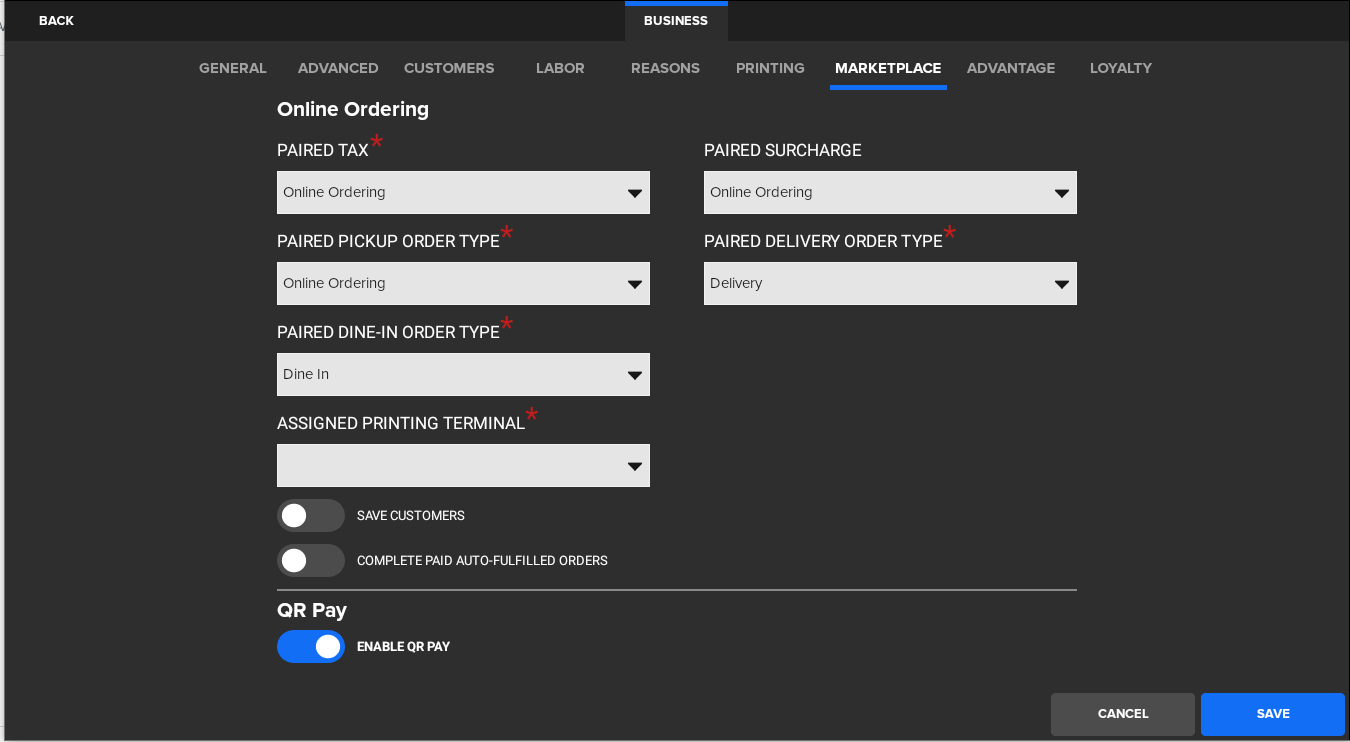1350x742 pixels.
Task: Switch to the Labor tab
Action: (560, 68)
